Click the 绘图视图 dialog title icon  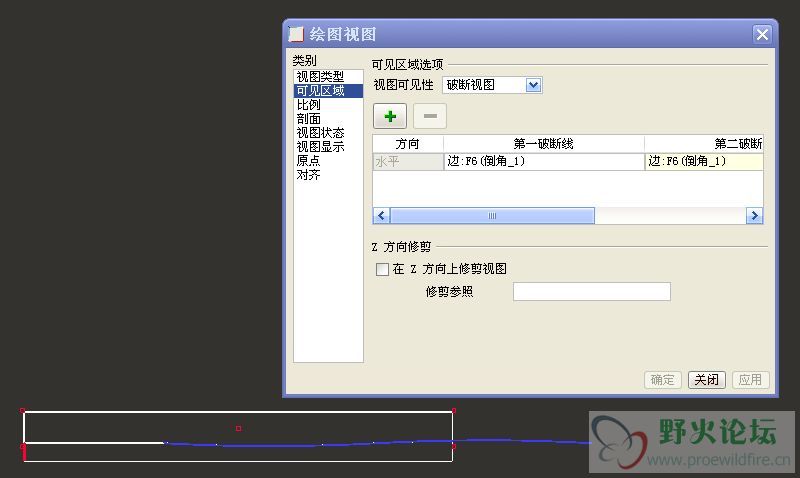[296, 34]
